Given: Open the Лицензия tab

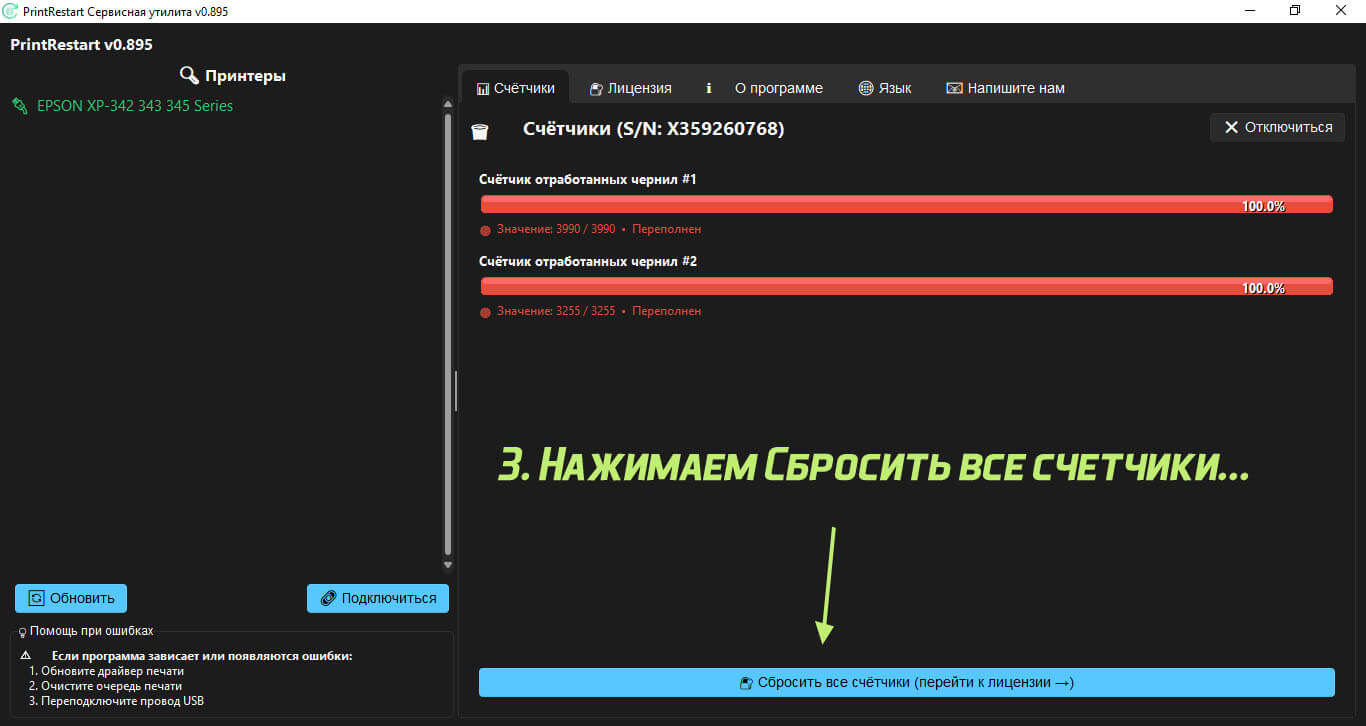Looking at the screenshot, I should click(630, 88).
